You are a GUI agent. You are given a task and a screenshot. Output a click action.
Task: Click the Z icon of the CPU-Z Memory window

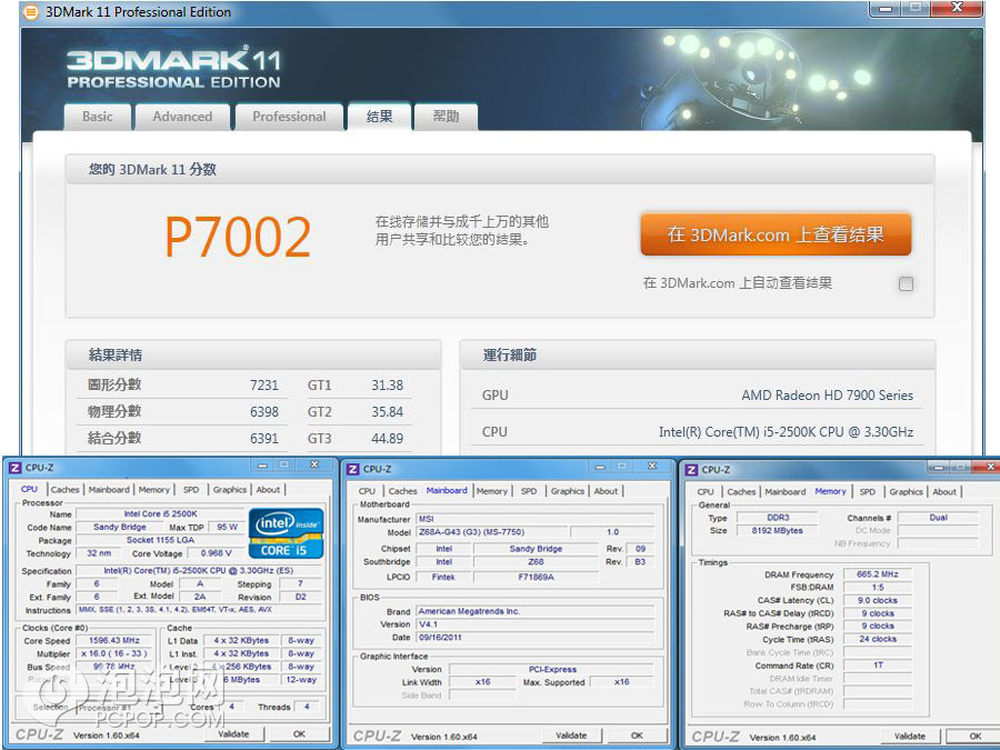(x=691, y=470)
